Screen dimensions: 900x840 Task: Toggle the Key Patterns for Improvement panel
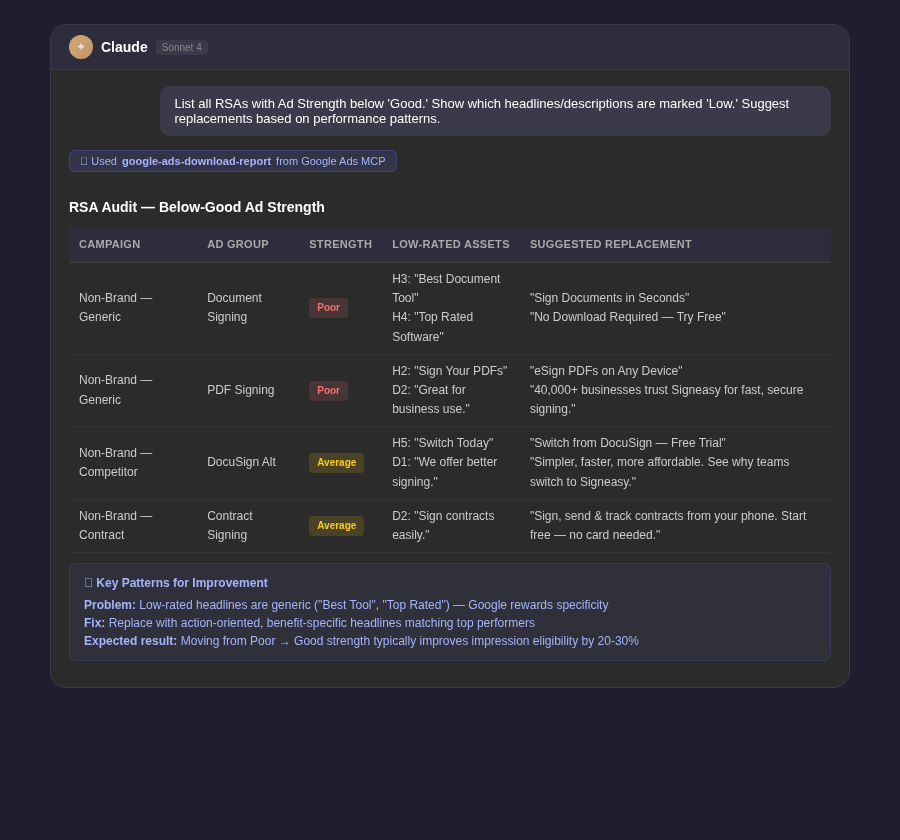pos(449,611)
